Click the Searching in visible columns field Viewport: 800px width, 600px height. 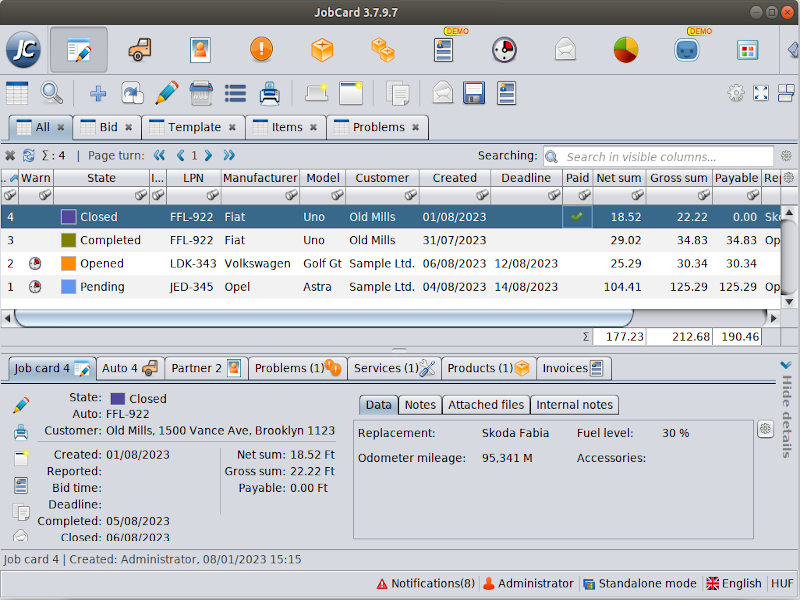[660, 156]
